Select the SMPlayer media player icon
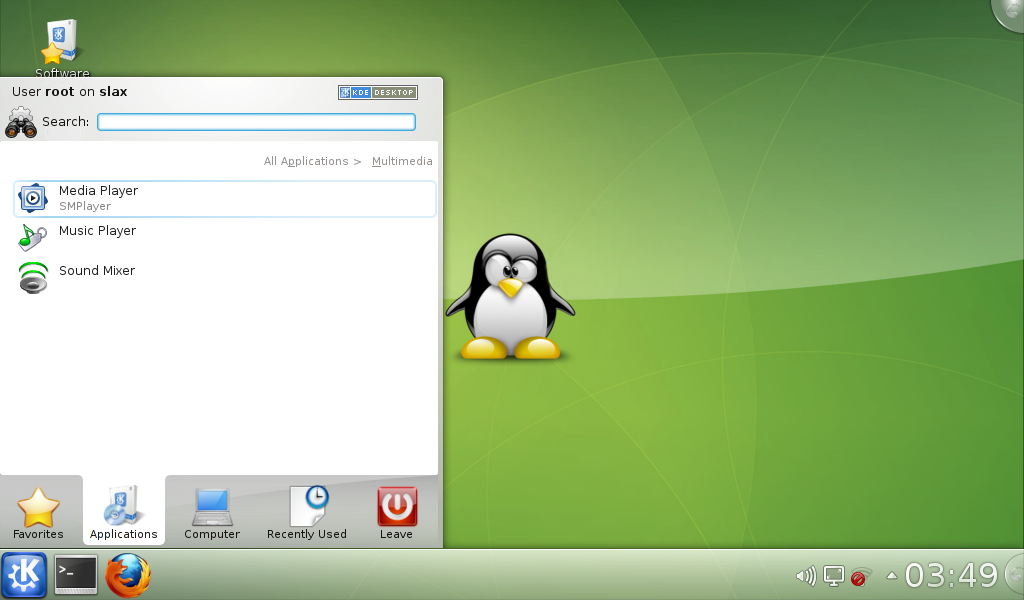 tap(34, 198)
